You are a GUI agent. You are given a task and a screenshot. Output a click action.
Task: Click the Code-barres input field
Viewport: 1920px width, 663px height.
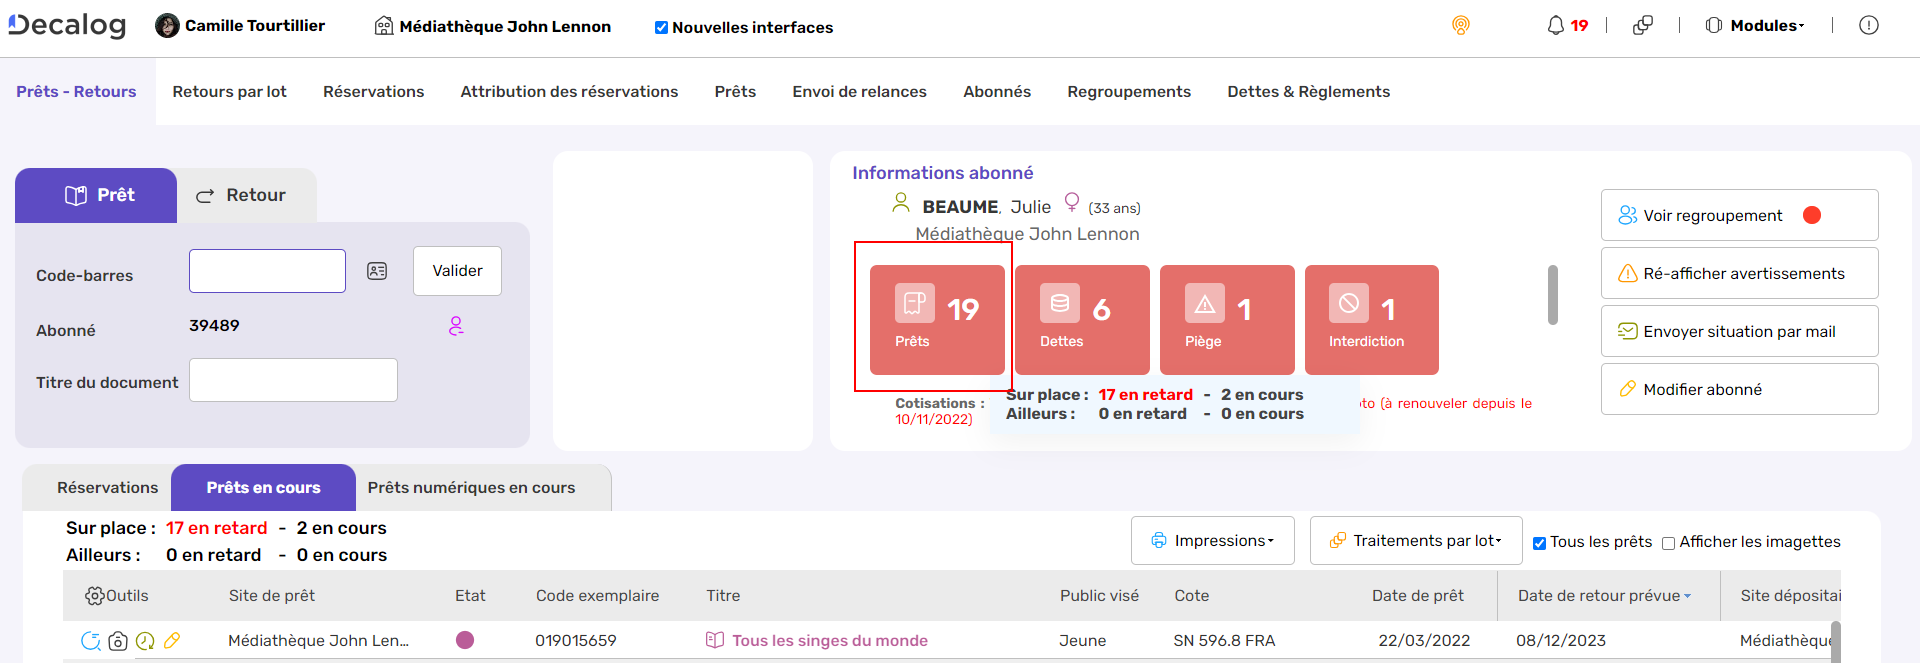[x=267, y=271]
